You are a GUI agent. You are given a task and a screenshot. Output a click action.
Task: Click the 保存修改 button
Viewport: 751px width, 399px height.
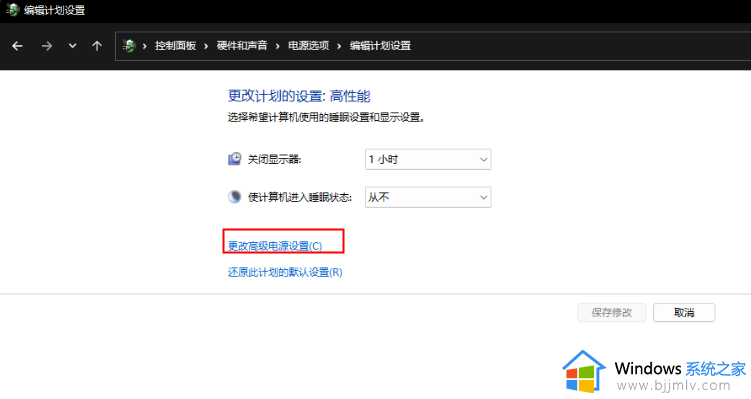(612, 313)
